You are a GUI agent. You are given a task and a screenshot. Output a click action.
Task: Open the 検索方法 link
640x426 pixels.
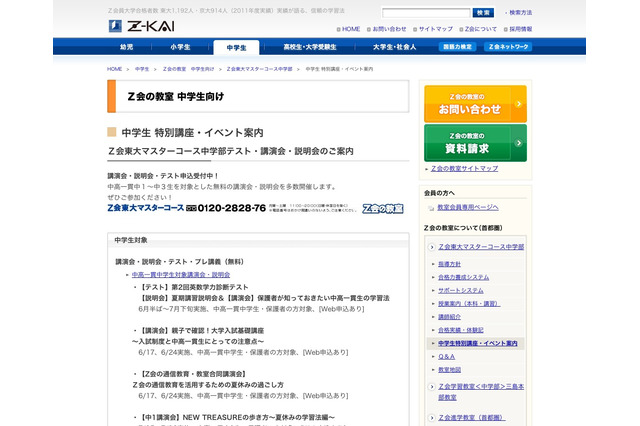(x=520, y=13)
